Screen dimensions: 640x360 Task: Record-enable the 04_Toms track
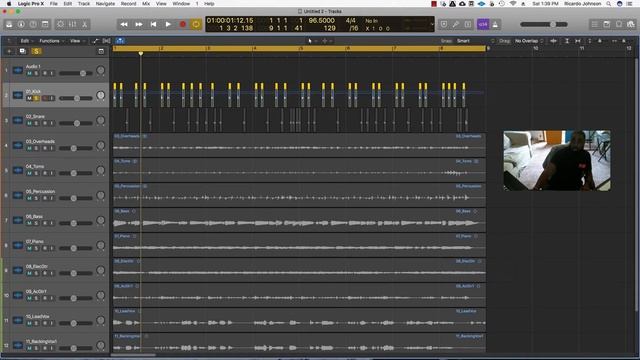click(x=44, y=173)
